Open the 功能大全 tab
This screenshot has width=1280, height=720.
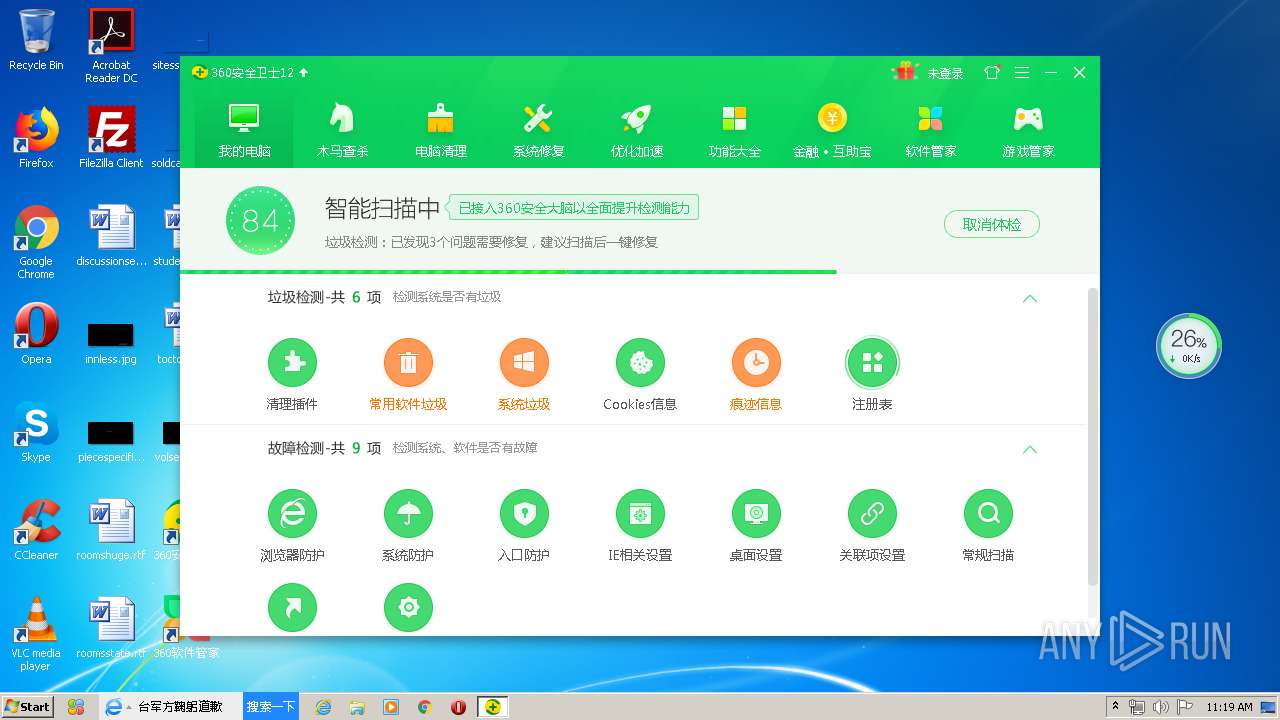tap(734, 131)
